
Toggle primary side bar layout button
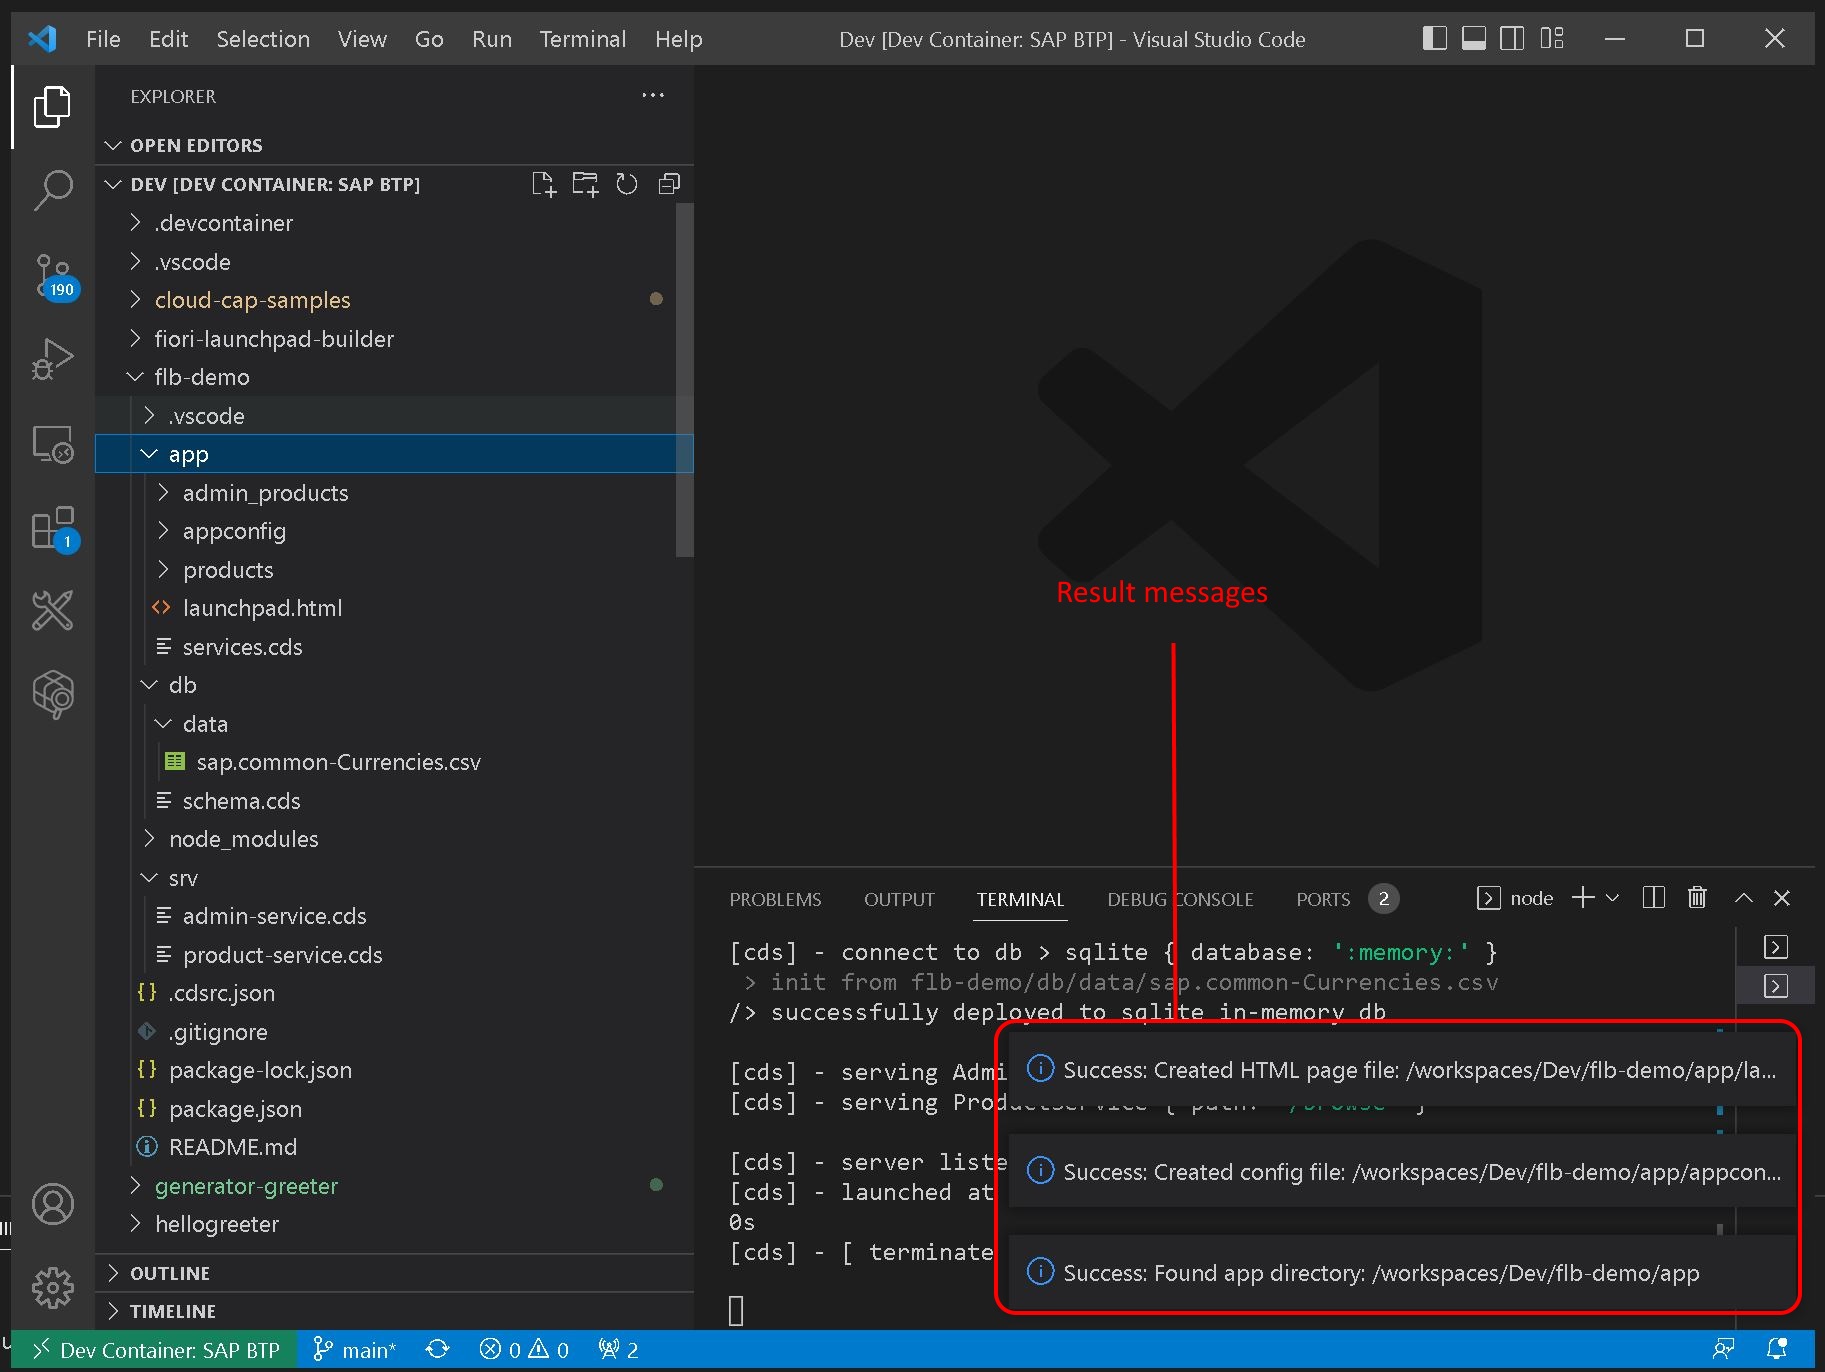(x=1434, y=39)
